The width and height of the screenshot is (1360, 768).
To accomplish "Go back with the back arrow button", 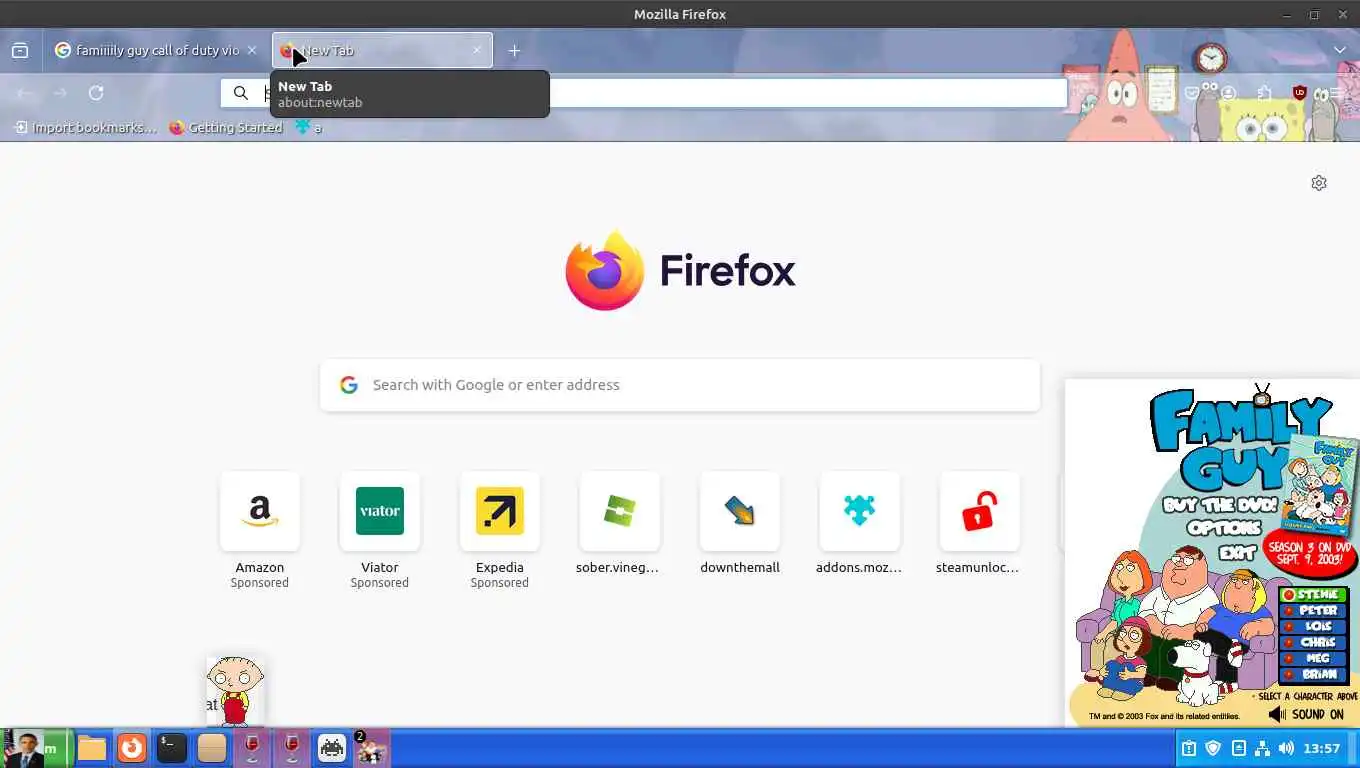I will point(25,93).
